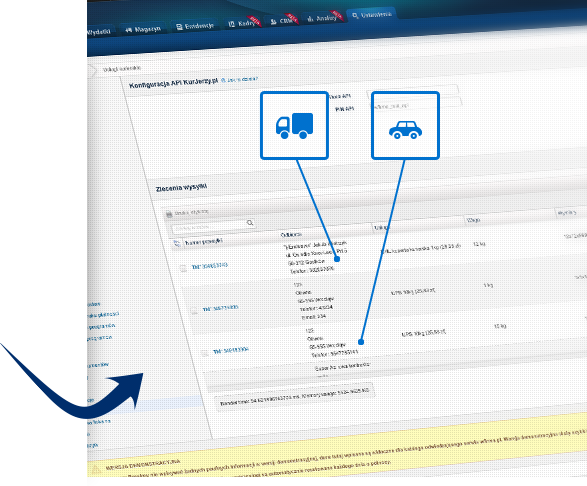Open the TNT tracking link in 10 kg row
This screenshot has width=587, height=486.
click(231, 350)
